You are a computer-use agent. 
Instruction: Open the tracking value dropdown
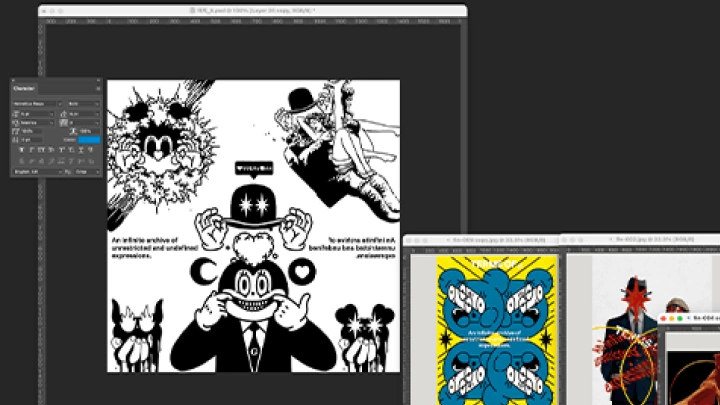pyautogui.click(x=97, y=123)
